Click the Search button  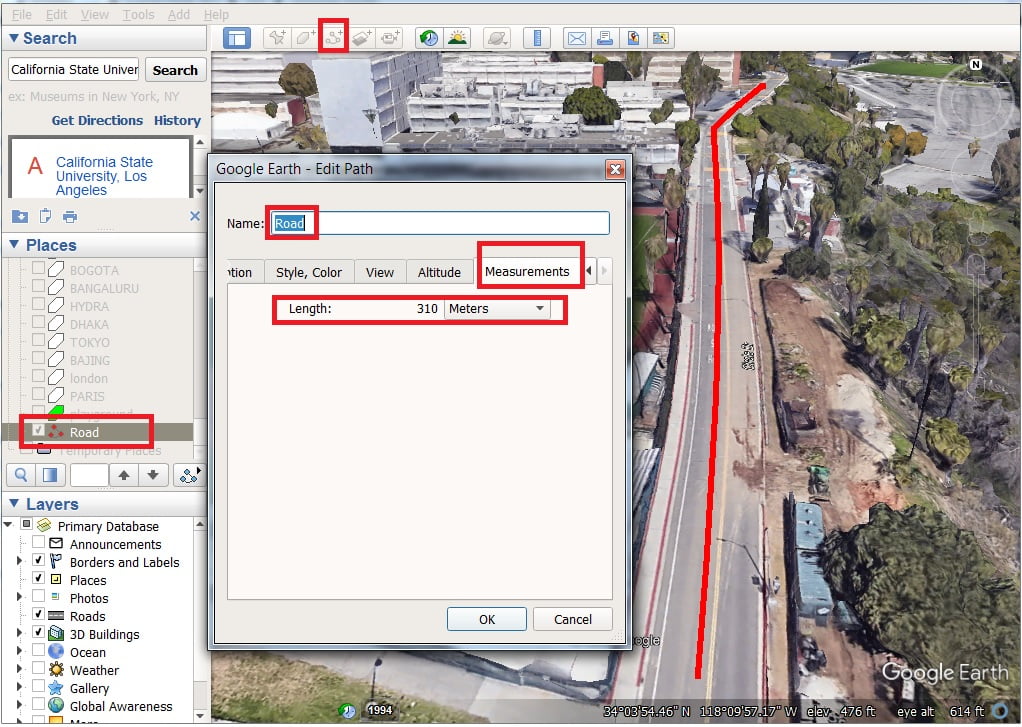[175, 70]
